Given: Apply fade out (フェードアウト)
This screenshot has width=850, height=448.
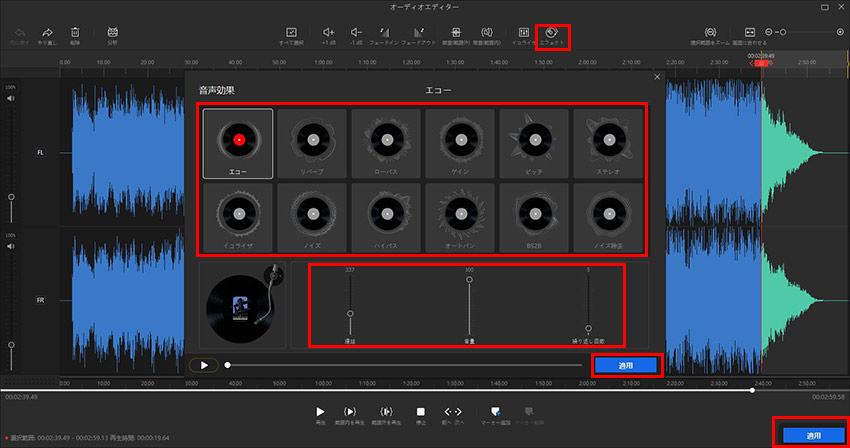Looking at the screenshot, I should click(x=418, y=33).
